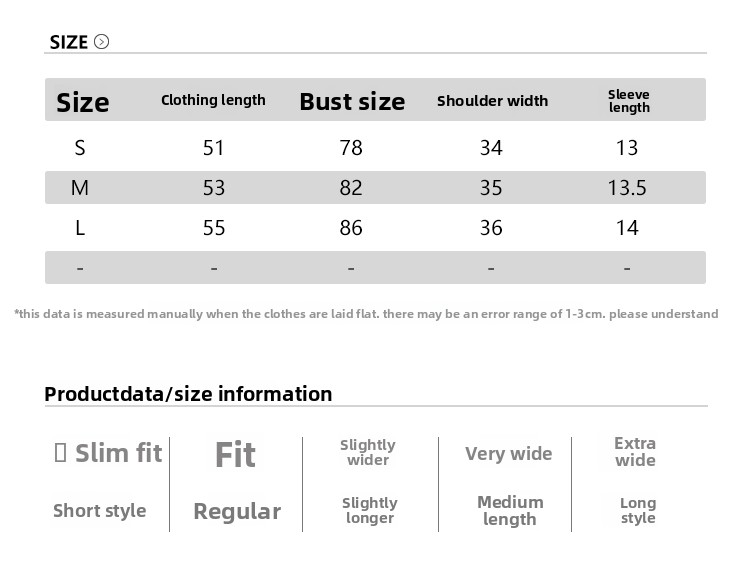Pick the Slightly longer length

[x=369, y=510]
